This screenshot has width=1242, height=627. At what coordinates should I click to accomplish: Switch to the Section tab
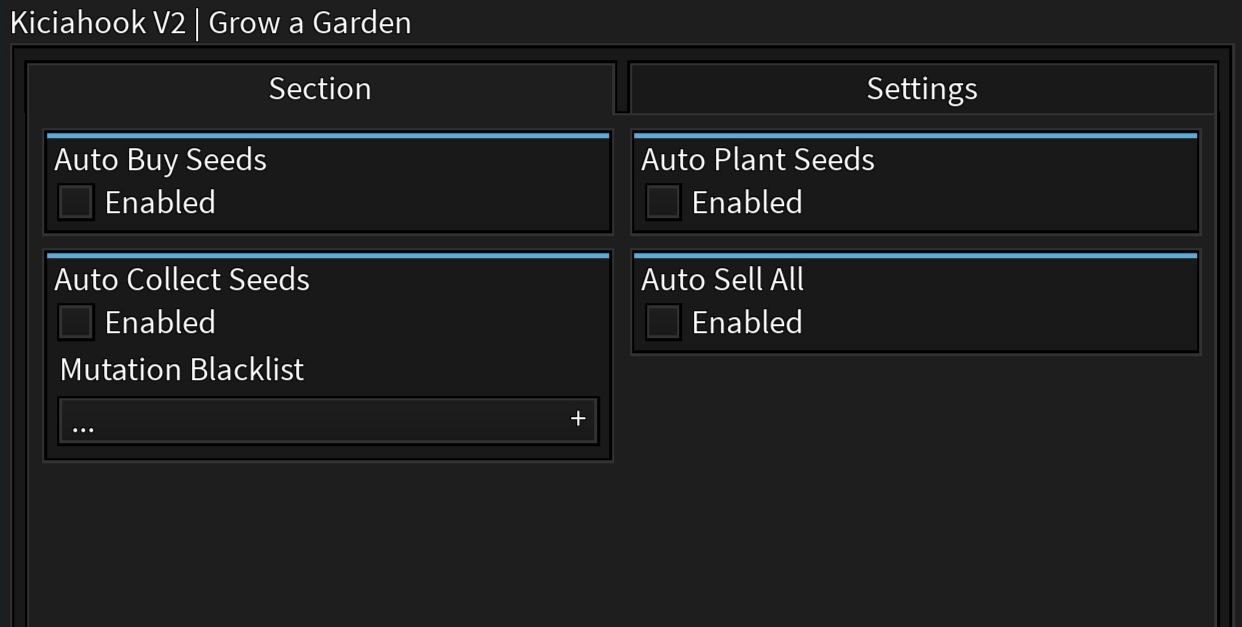click(320, 89)
